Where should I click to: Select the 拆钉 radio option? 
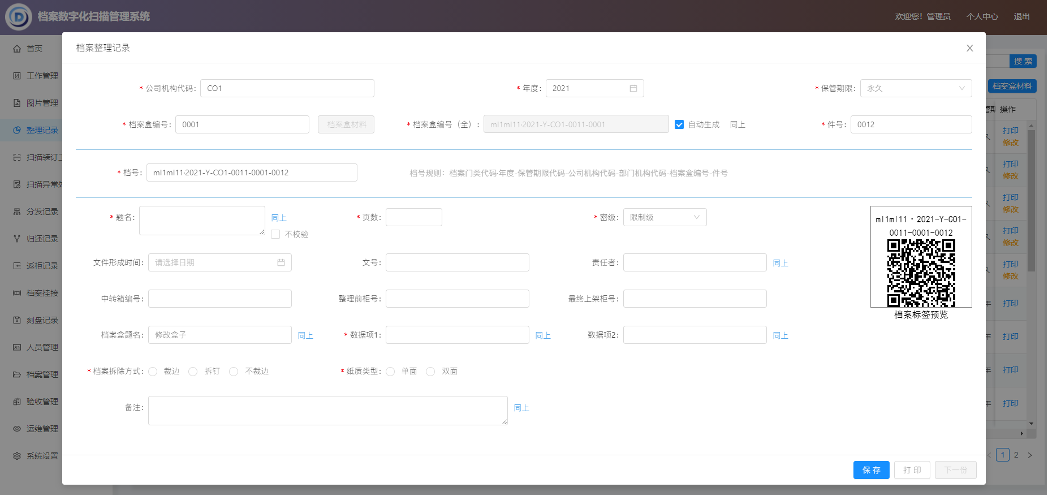click(193, 371)
